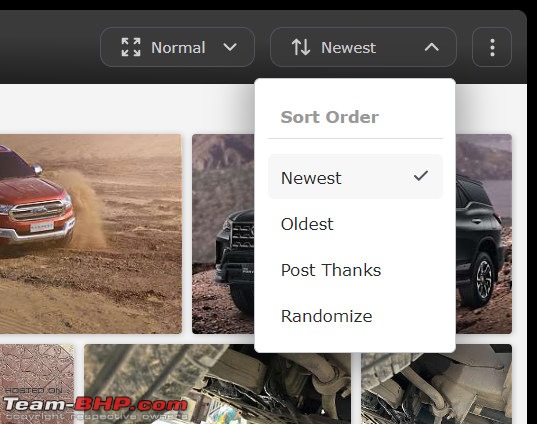Sort images by Post Thanks
Image resolution: width=537 pixels, height=424 pixels.
click(355, 270)
